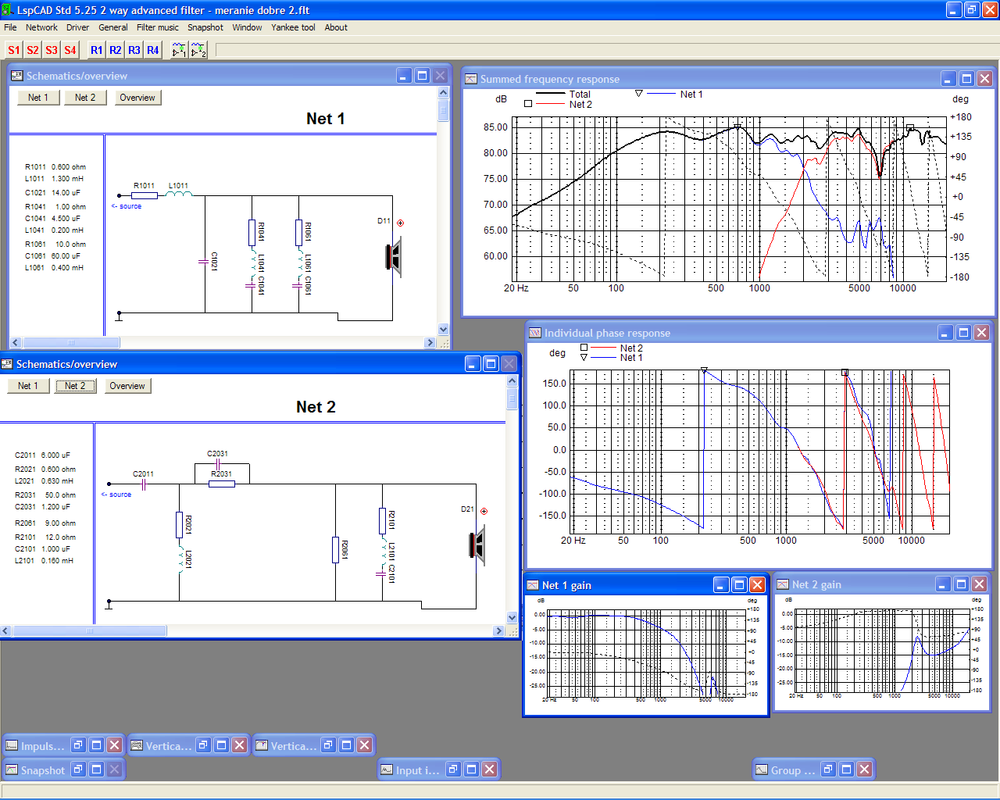Click the blue R1 toolbar button
This screenshot has height=800, width=1000.
96,50
